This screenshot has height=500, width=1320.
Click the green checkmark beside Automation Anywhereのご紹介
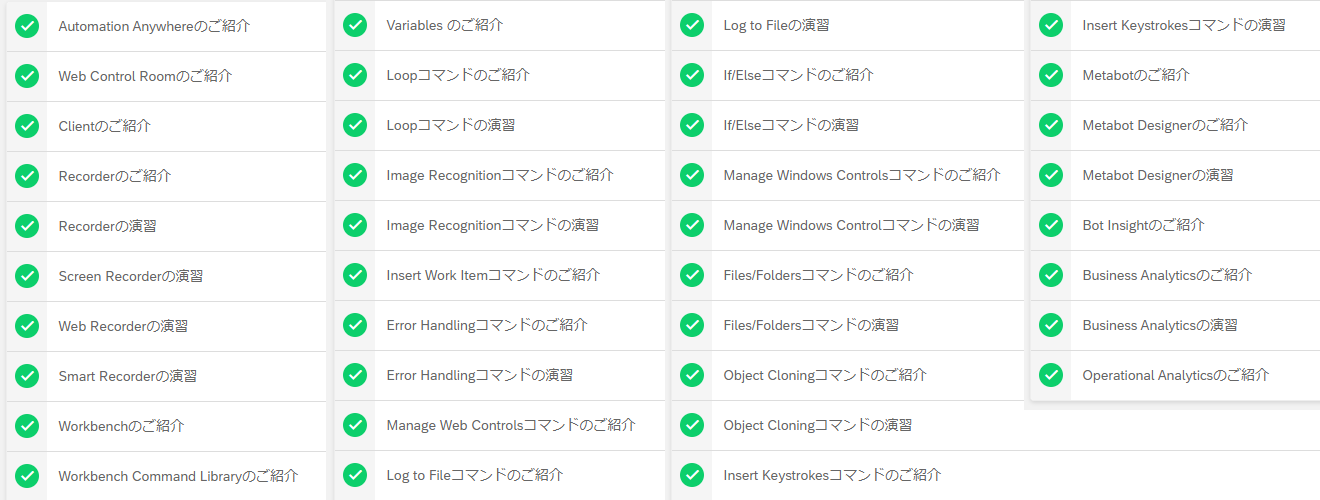point(27,26)
